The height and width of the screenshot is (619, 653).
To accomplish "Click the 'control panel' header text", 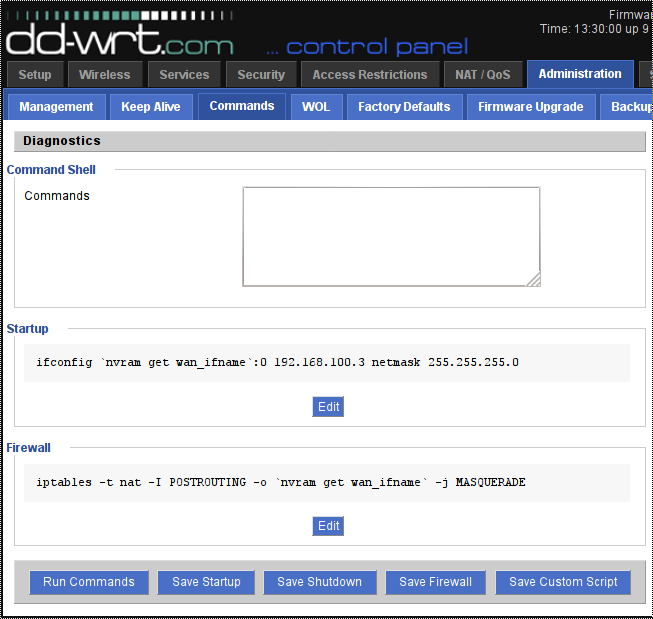I will (377, 47).
